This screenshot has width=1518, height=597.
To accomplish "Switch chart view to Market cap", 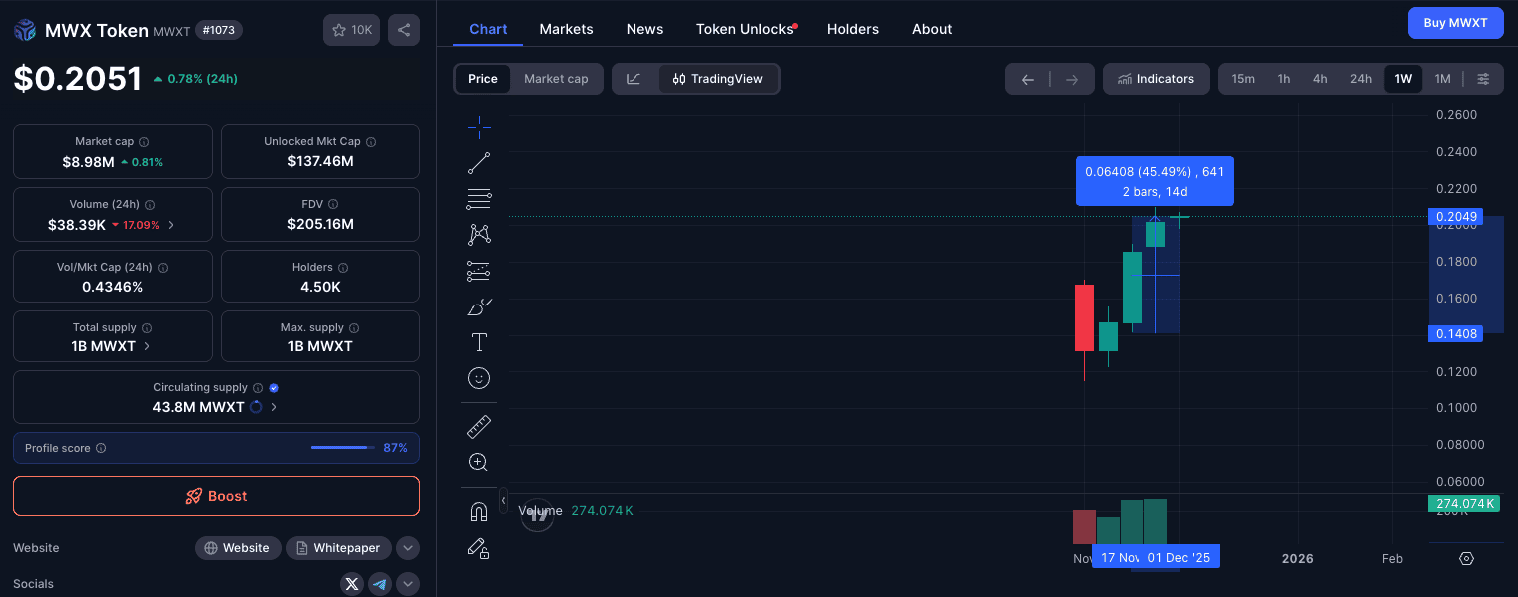I will click(556, 79).
